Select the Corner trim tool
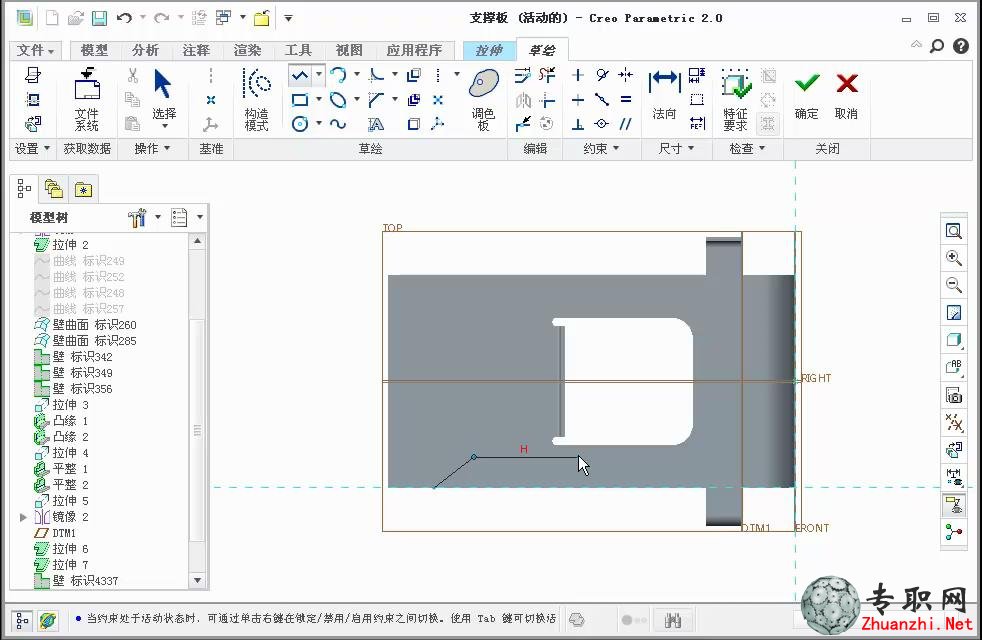This screenshot has width=982, height=640. tap(547, 100)
